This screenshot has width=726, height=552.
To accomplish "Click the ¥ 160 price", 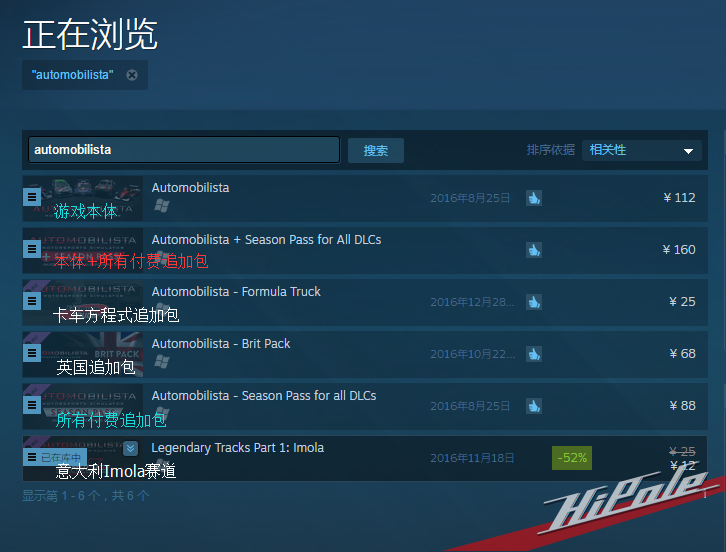I will [679, 250].
